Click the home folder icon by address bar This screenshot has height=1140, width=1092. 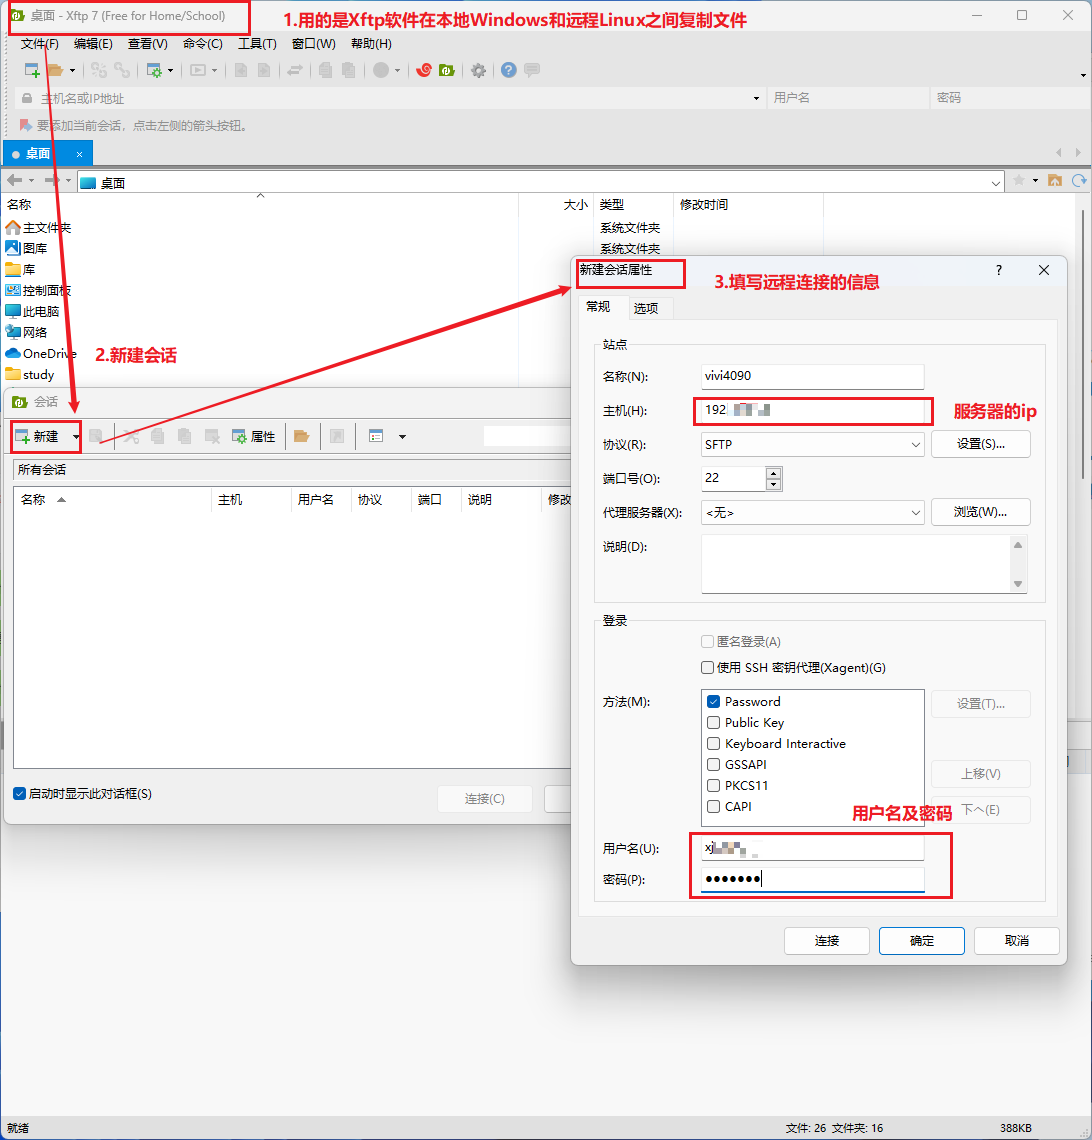1055,180
